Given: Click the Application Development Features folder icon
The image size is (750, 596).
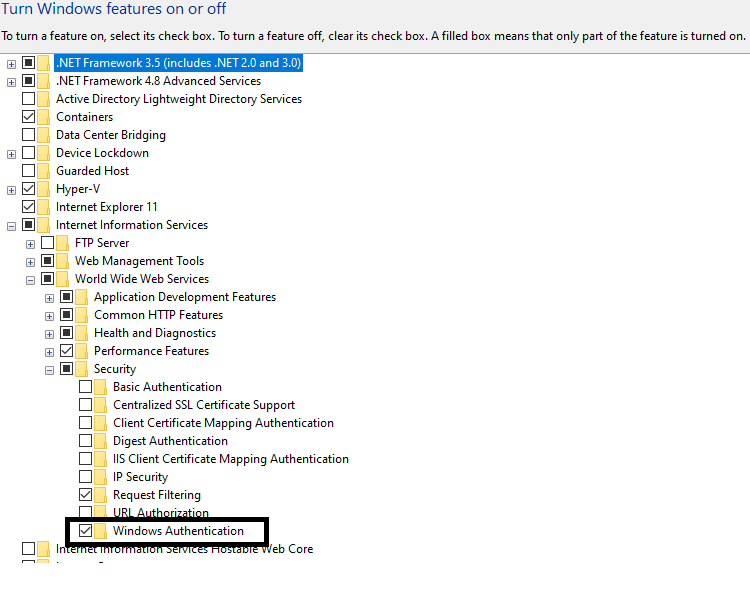Looking at the screenshot, I should point(81,297).
